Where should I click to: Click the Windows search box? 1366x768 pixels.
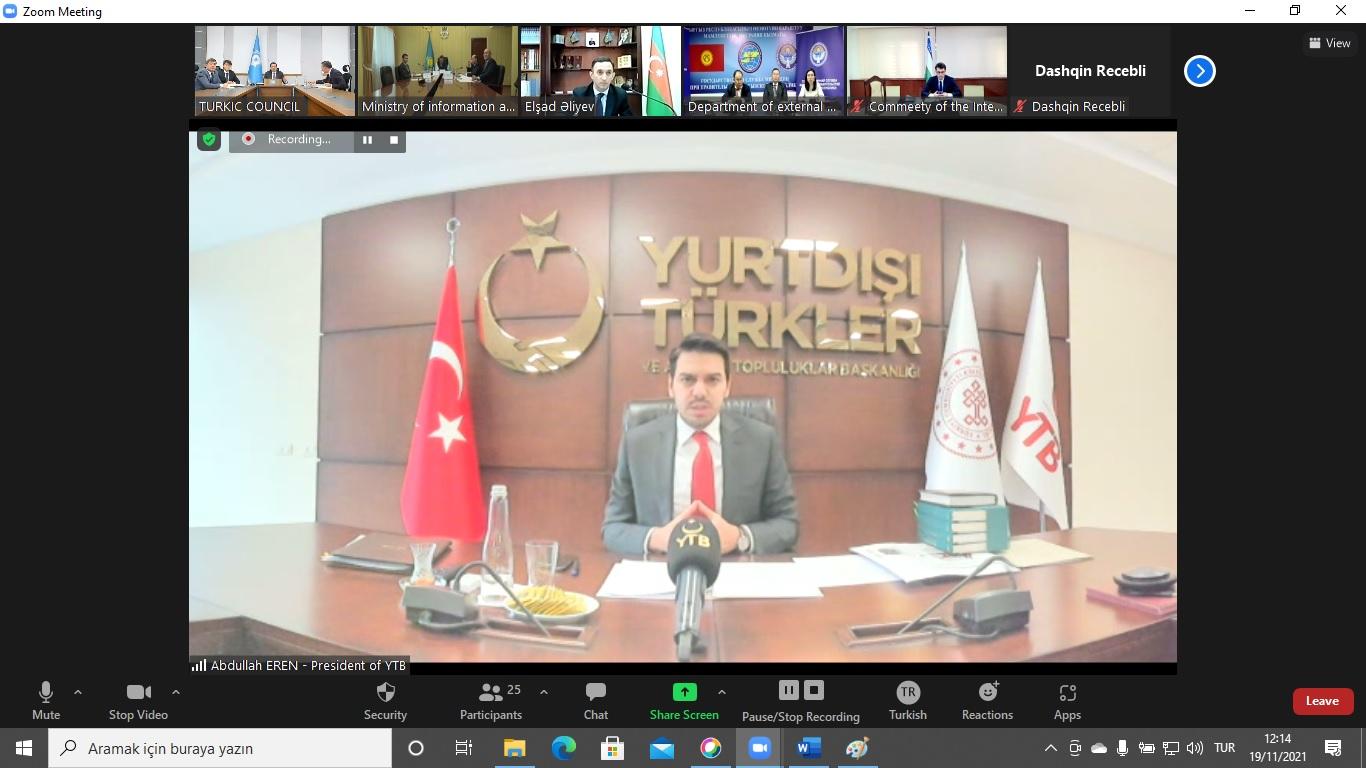coord(220,748)
